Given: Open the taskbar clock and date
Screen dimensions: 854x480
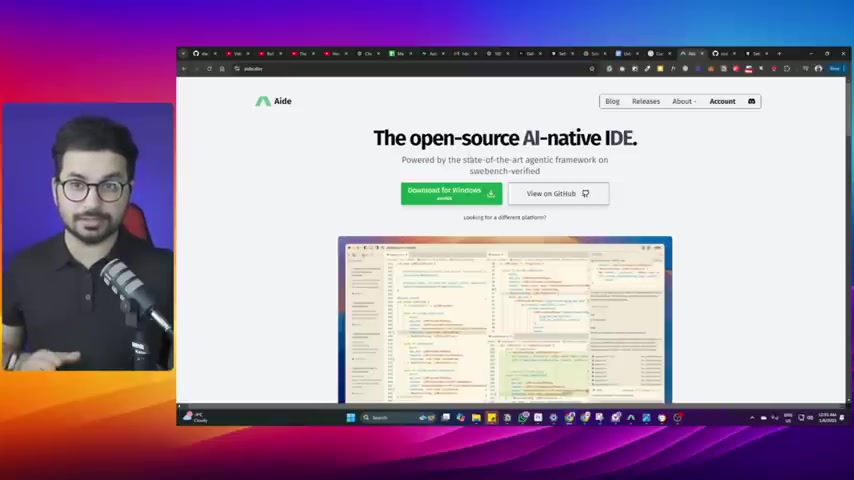Looking at the screenshot, I should coord(827,417).
